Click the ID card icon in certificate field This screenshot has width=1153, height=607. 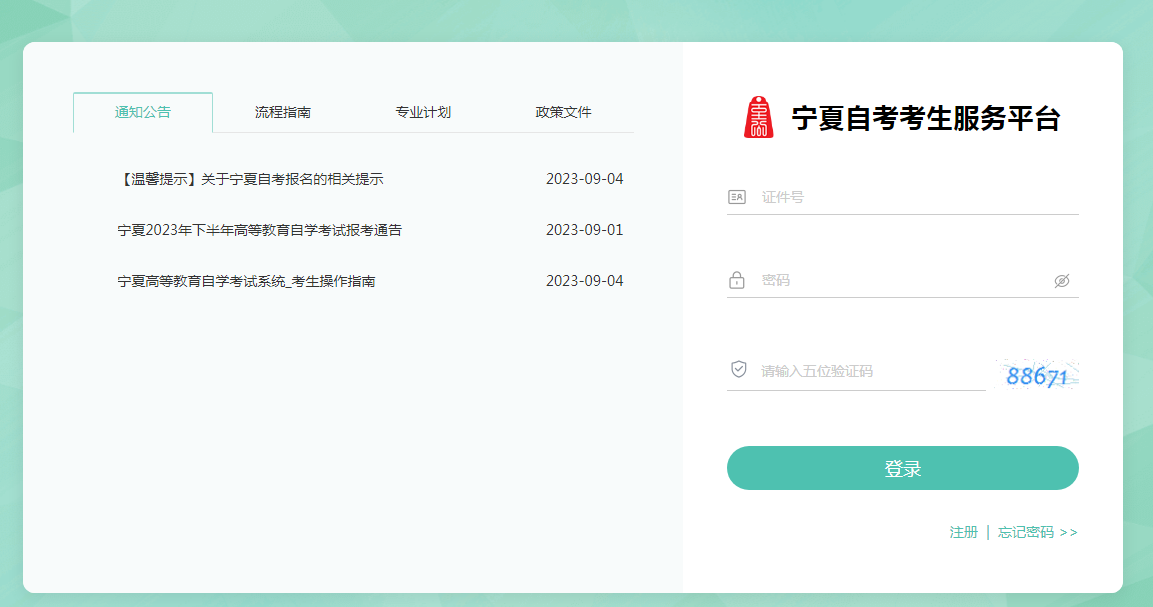point(736,196)
